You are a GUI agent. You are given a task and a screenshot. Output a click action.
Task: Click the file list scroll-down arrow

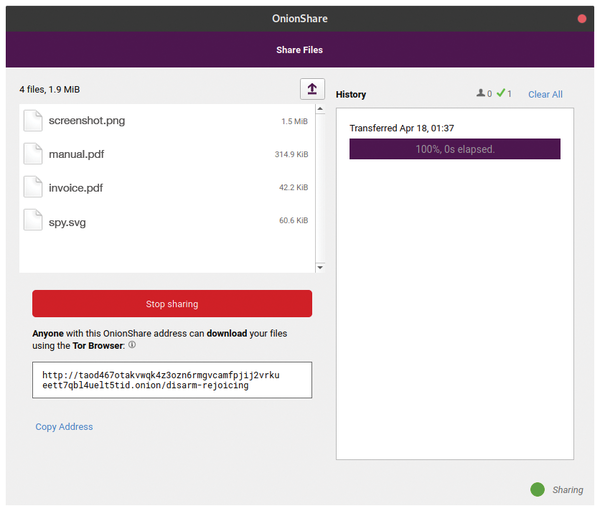pos(320,267)
